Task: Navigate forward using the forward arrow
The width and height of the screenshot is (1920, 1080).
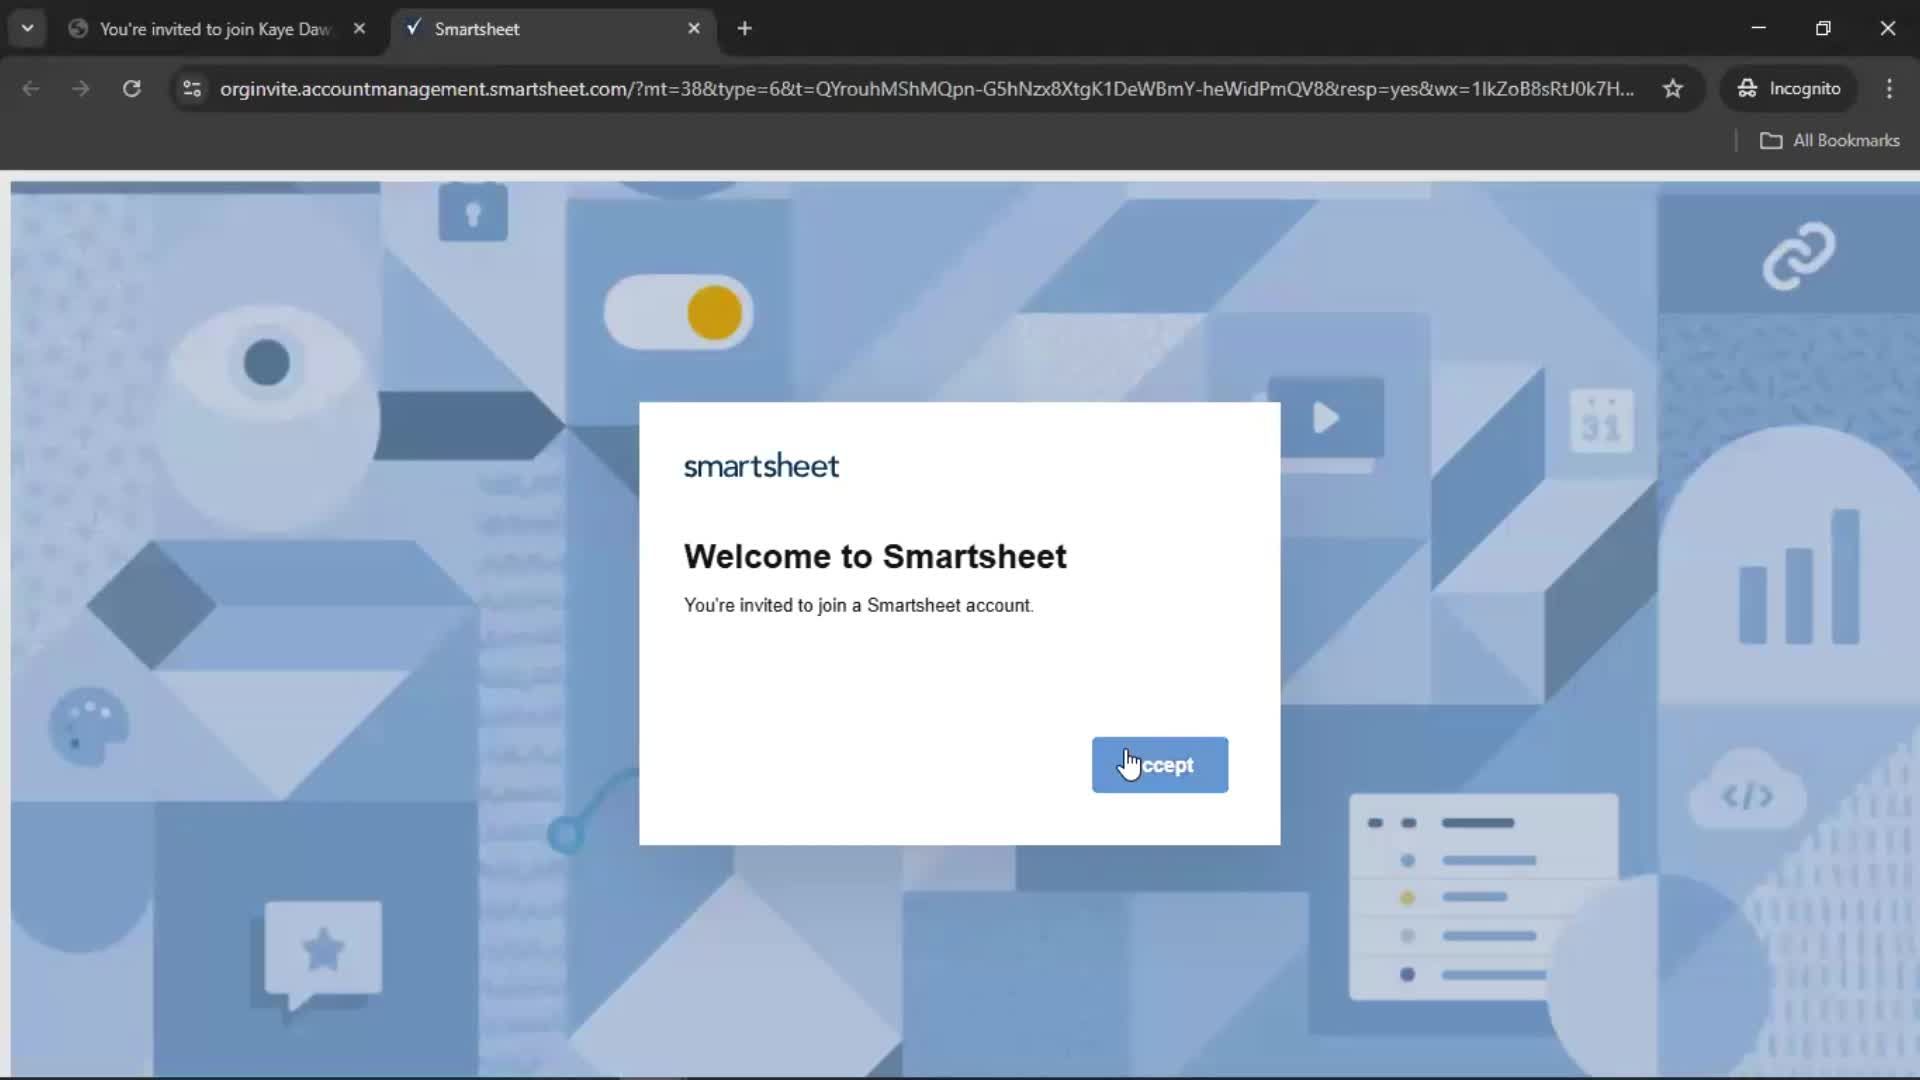Action: [81, 89]
